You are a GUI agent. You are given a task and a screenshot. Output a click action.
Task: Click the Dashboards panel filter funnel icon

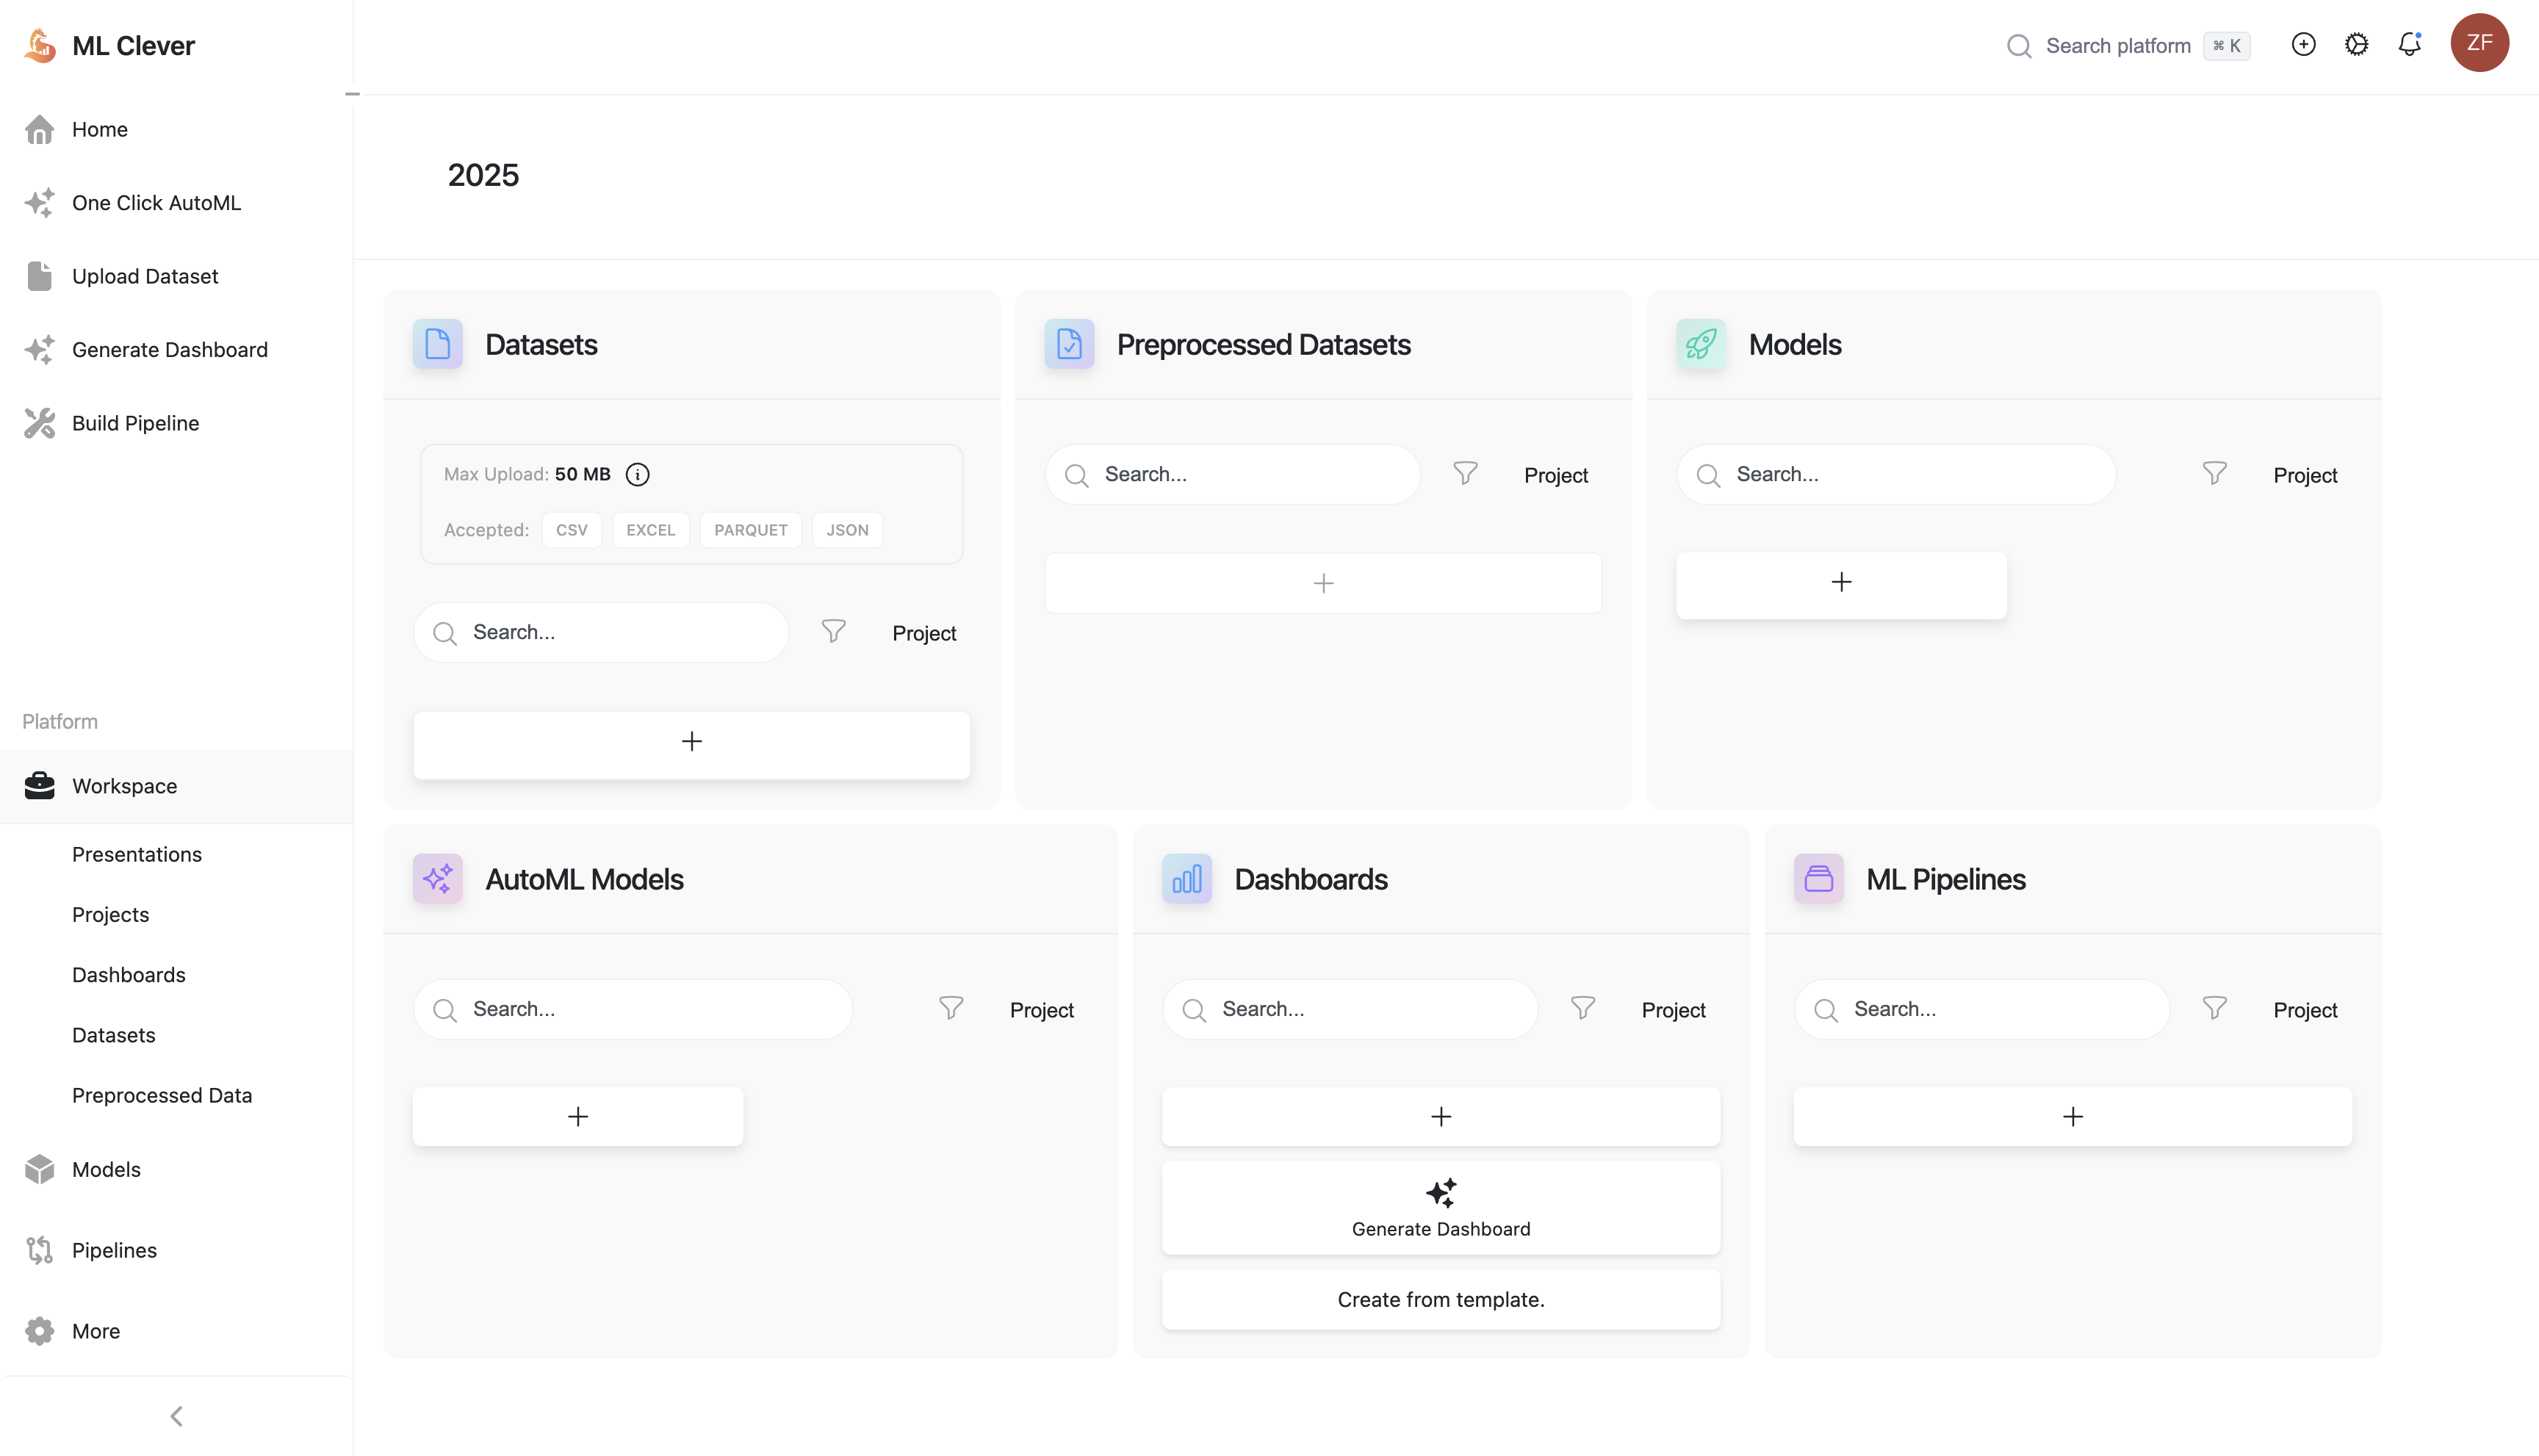click(1582, 1008)
